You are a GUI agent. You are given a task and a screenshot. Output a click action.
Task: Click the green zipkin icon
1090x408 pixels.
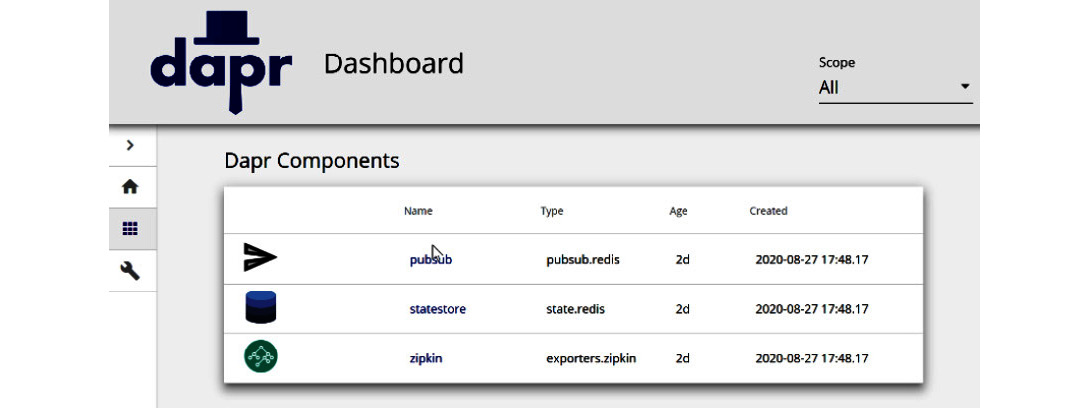[261, 357]
